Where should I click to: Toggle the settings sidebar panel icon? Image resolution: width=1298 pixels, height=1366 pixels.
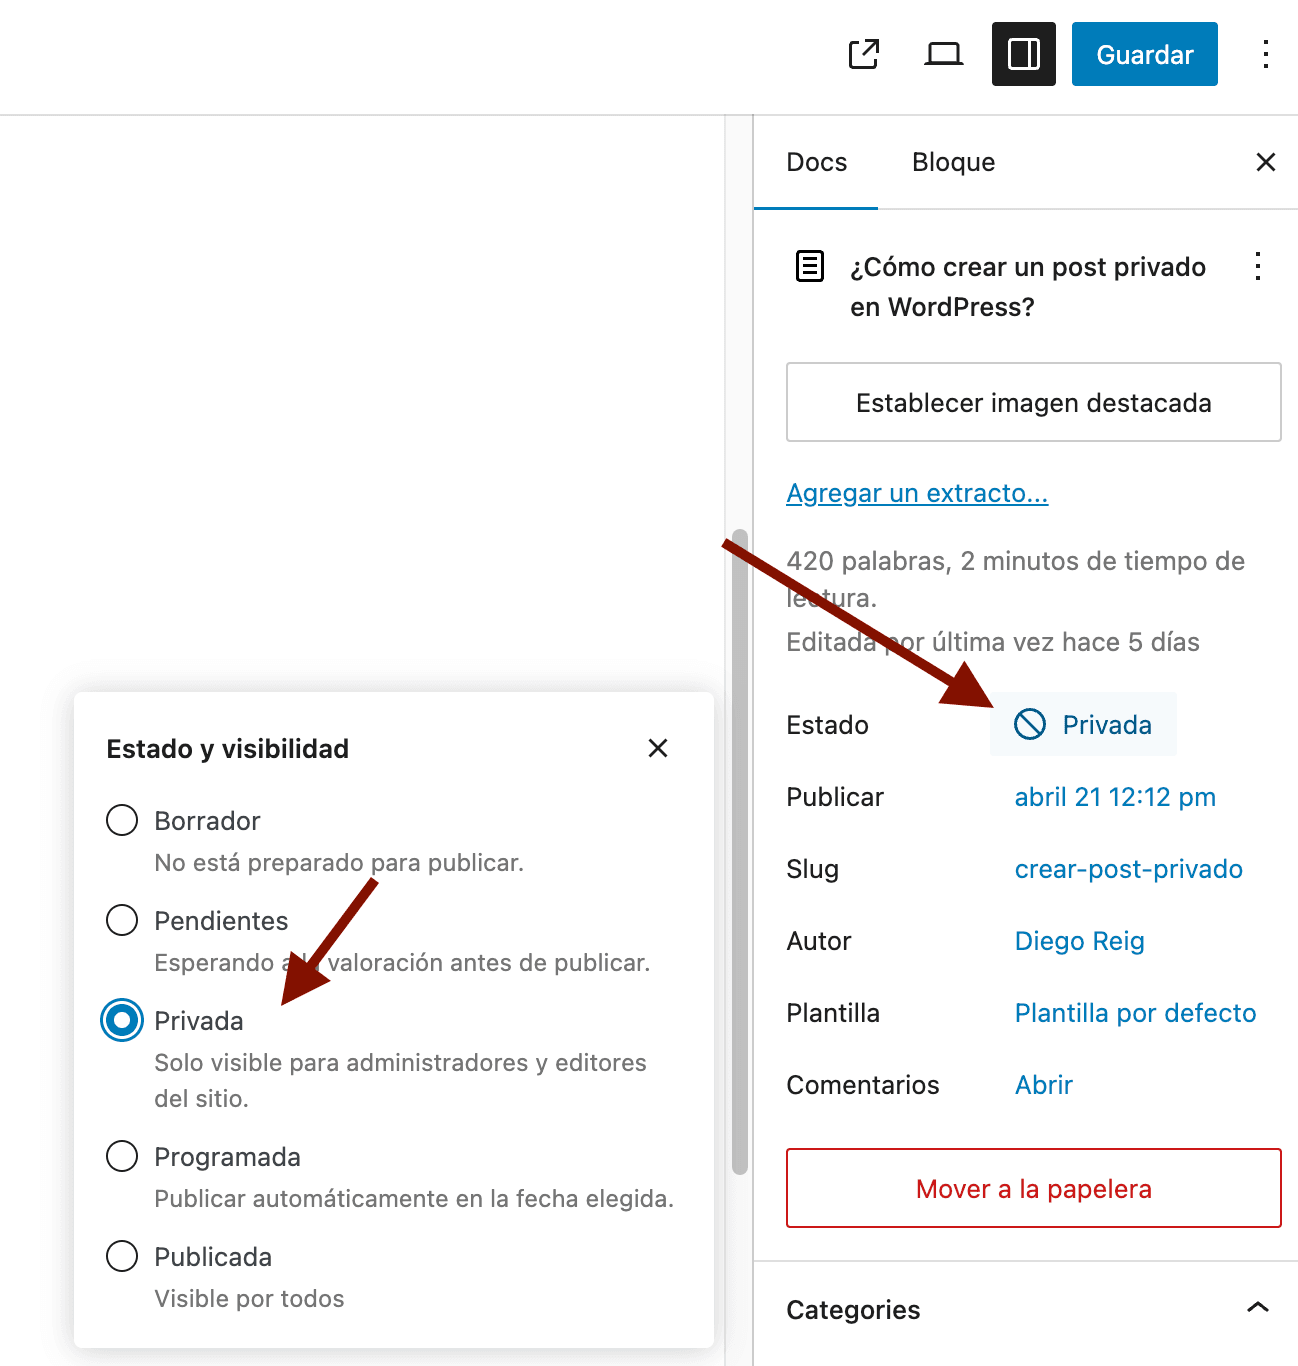1023,54
